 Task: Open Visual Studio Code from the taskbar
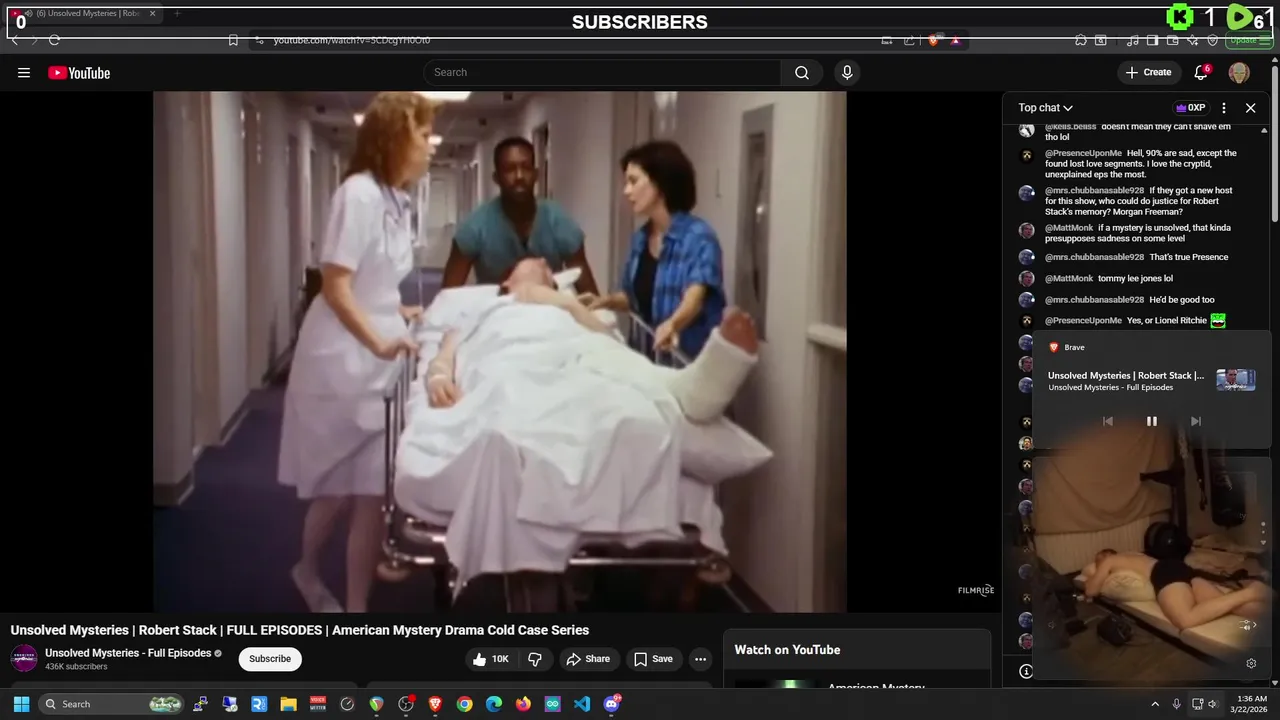(x=582, y=704)
